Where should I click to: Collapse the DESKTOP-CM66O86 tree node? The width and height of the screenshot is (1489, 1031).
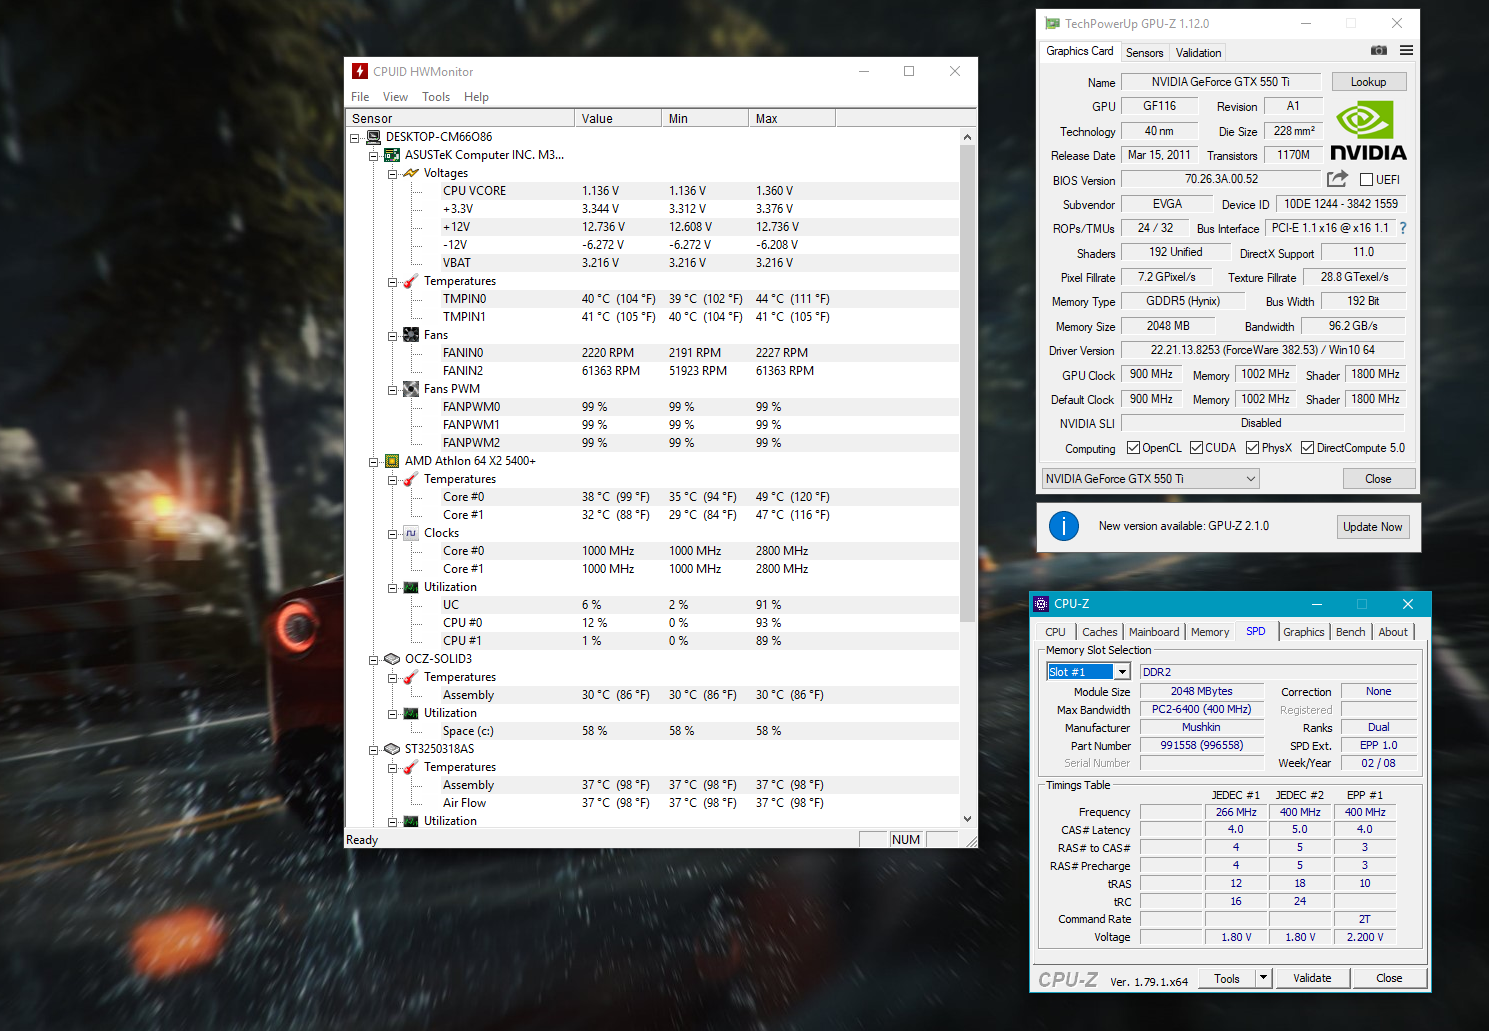[355, 138]
